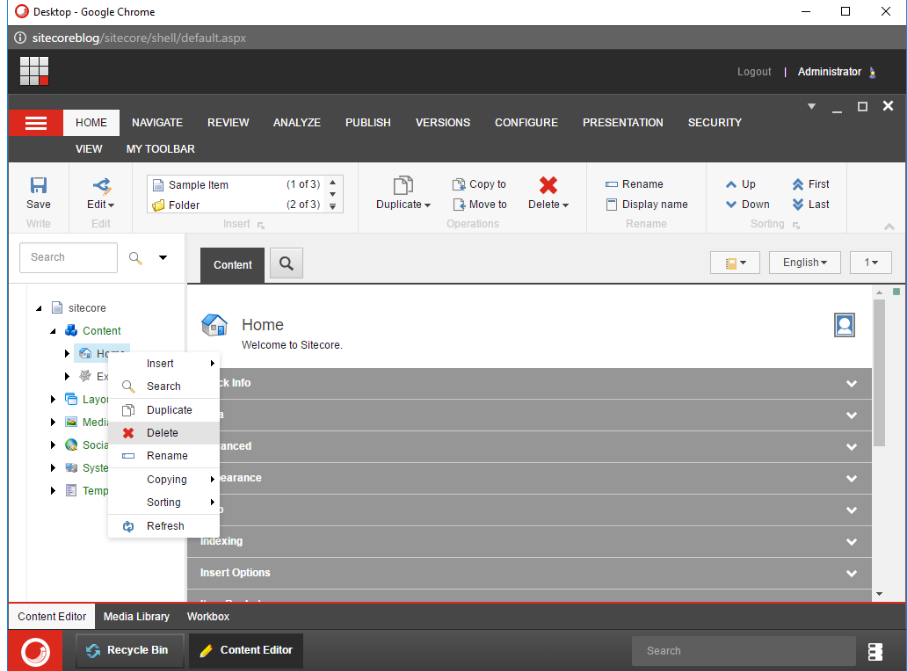Save the item with the floppy icon
The width and height of the screenshot is (907, 671).
click(38, 186)
